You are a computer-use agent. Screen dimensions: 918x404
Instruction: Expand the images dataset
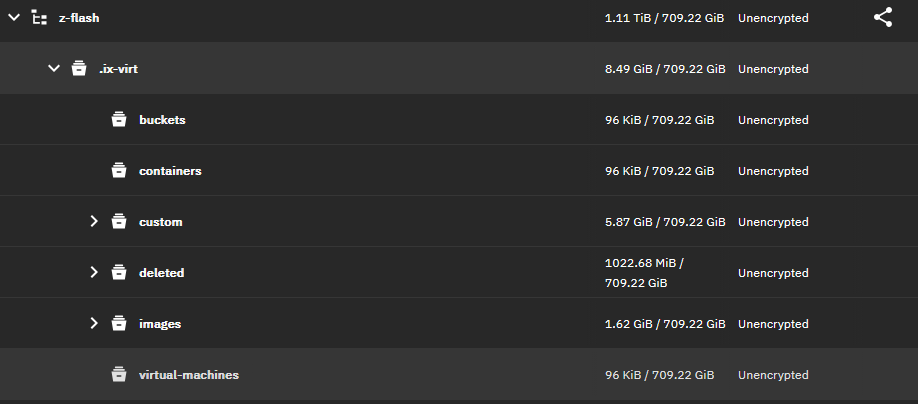tap(94, 323)
